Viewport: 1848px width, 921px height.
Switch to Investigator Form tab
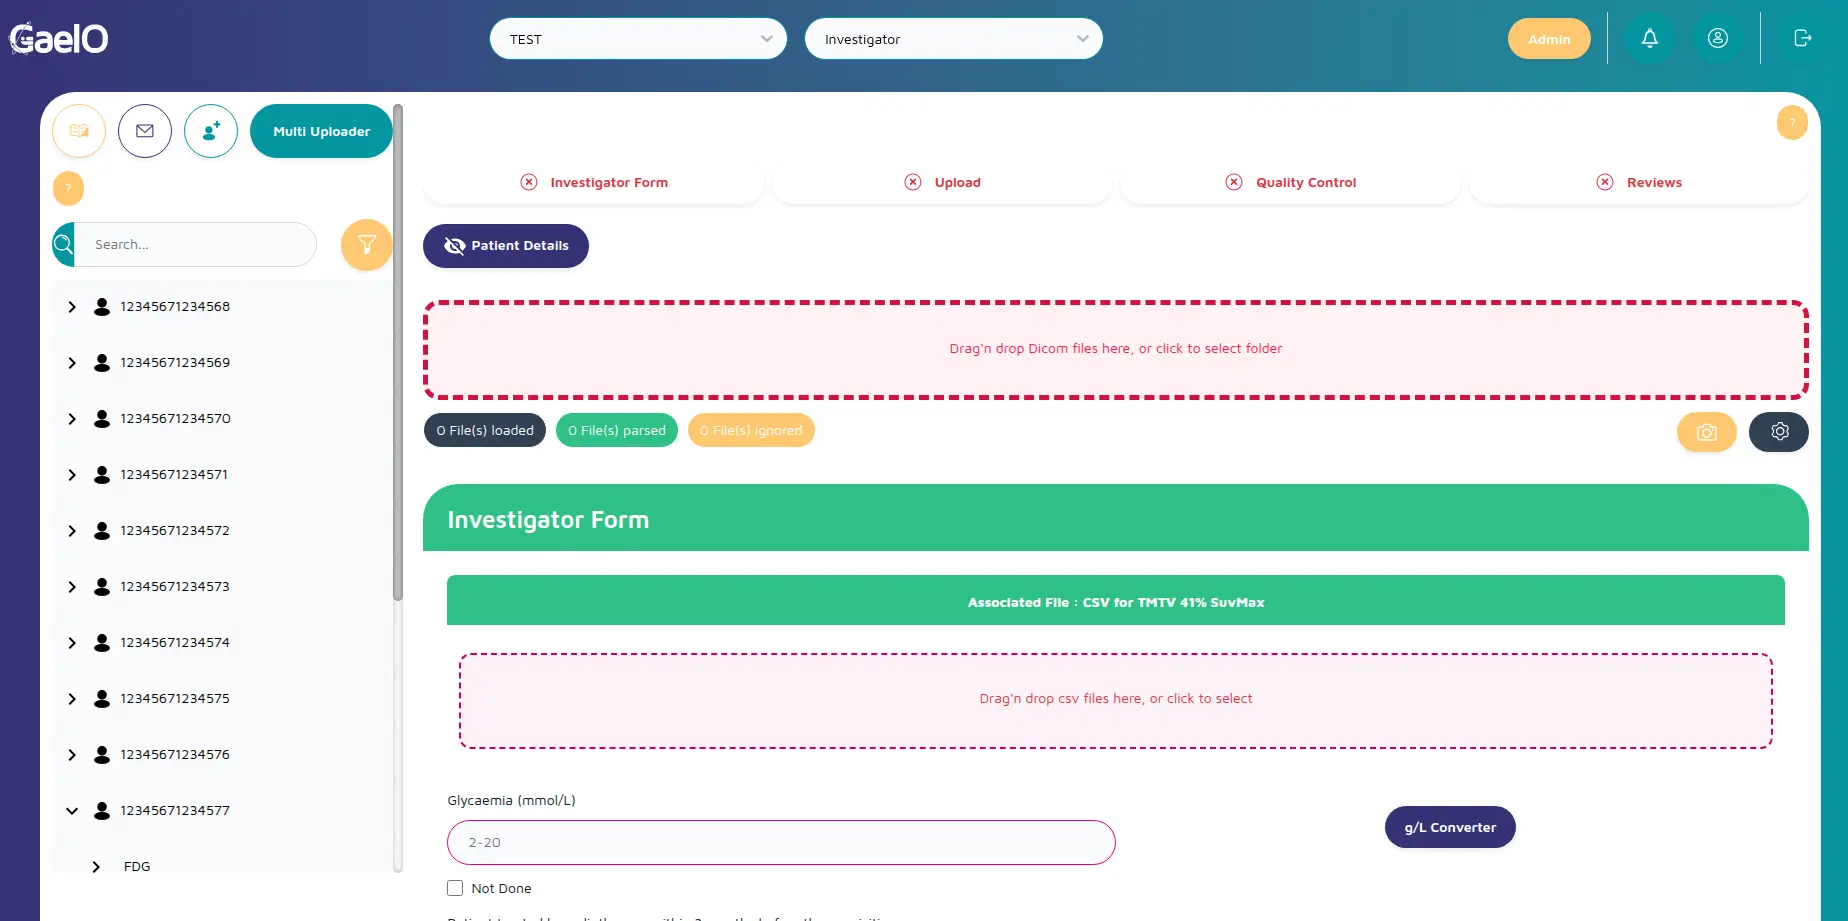pos(594,182)
